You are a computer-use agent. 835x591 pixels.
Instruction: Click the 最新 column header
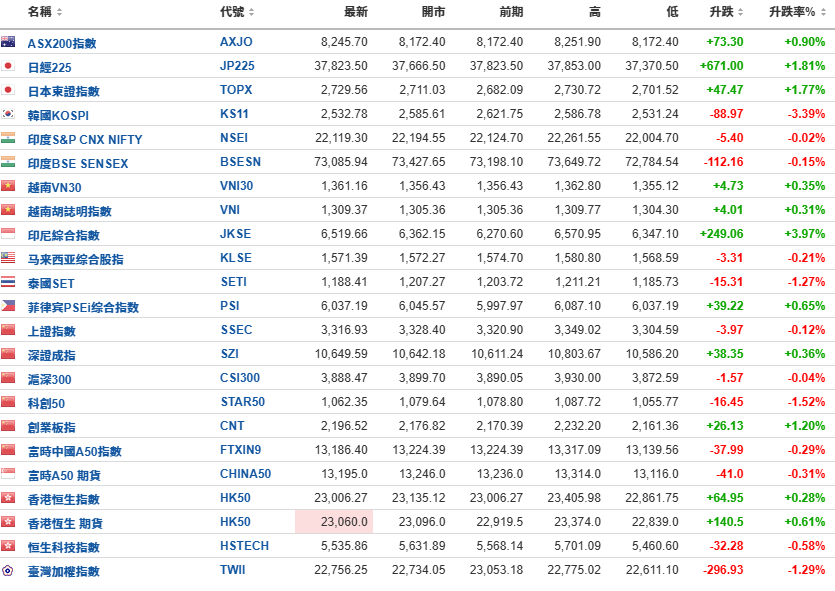[355, 12]
